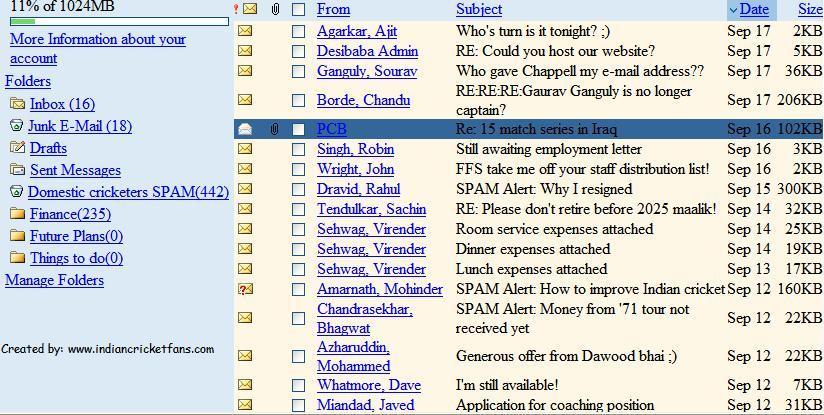The height and width of the screenshot is (415, 824).
Task: Sort the list by From column
Action: 333,9
